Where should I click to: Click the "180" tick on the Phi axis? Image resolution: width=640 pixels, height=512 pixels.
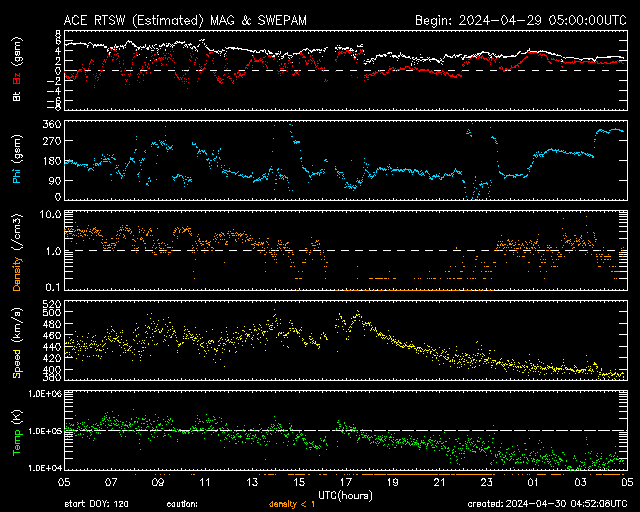tap(52, 161)
